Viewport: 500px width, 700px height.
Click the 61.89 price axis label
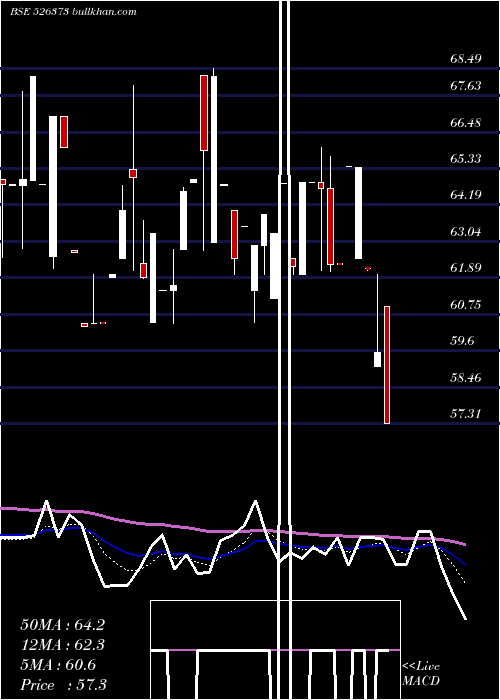[466, 268]
